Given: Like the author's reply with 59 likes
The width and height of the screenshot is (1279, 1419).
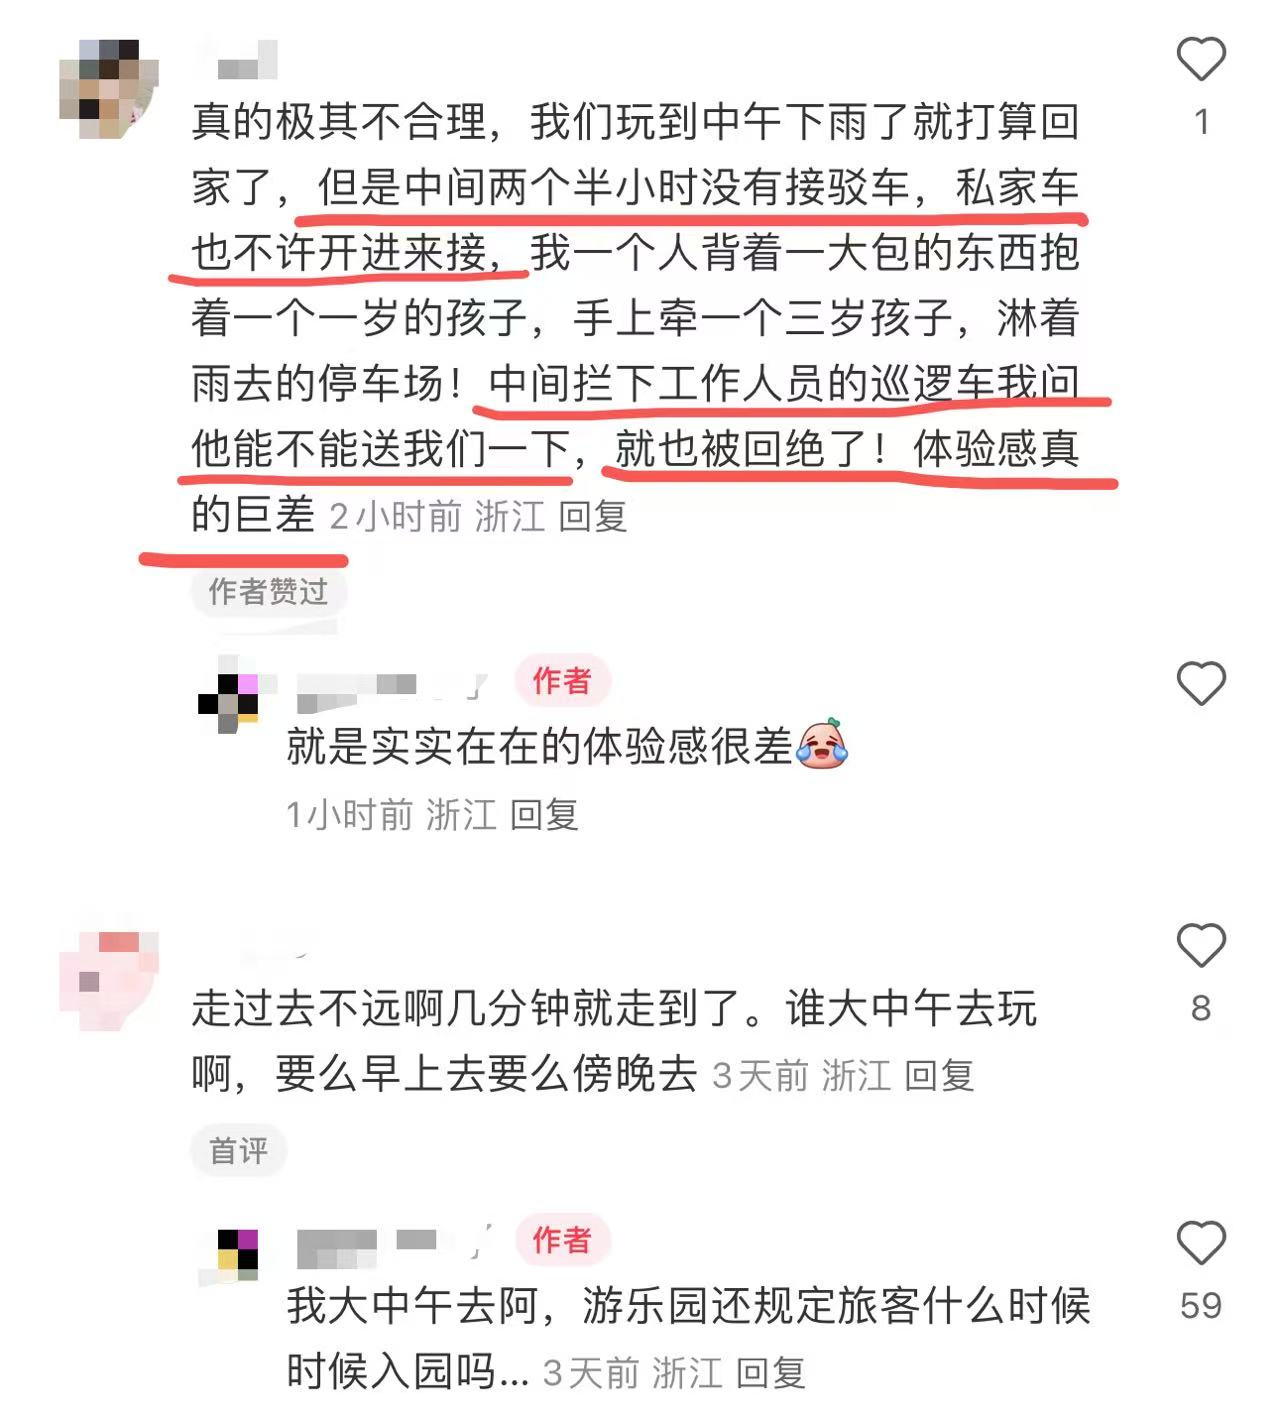Looking at the screenshot, I should [1201, 1243].
